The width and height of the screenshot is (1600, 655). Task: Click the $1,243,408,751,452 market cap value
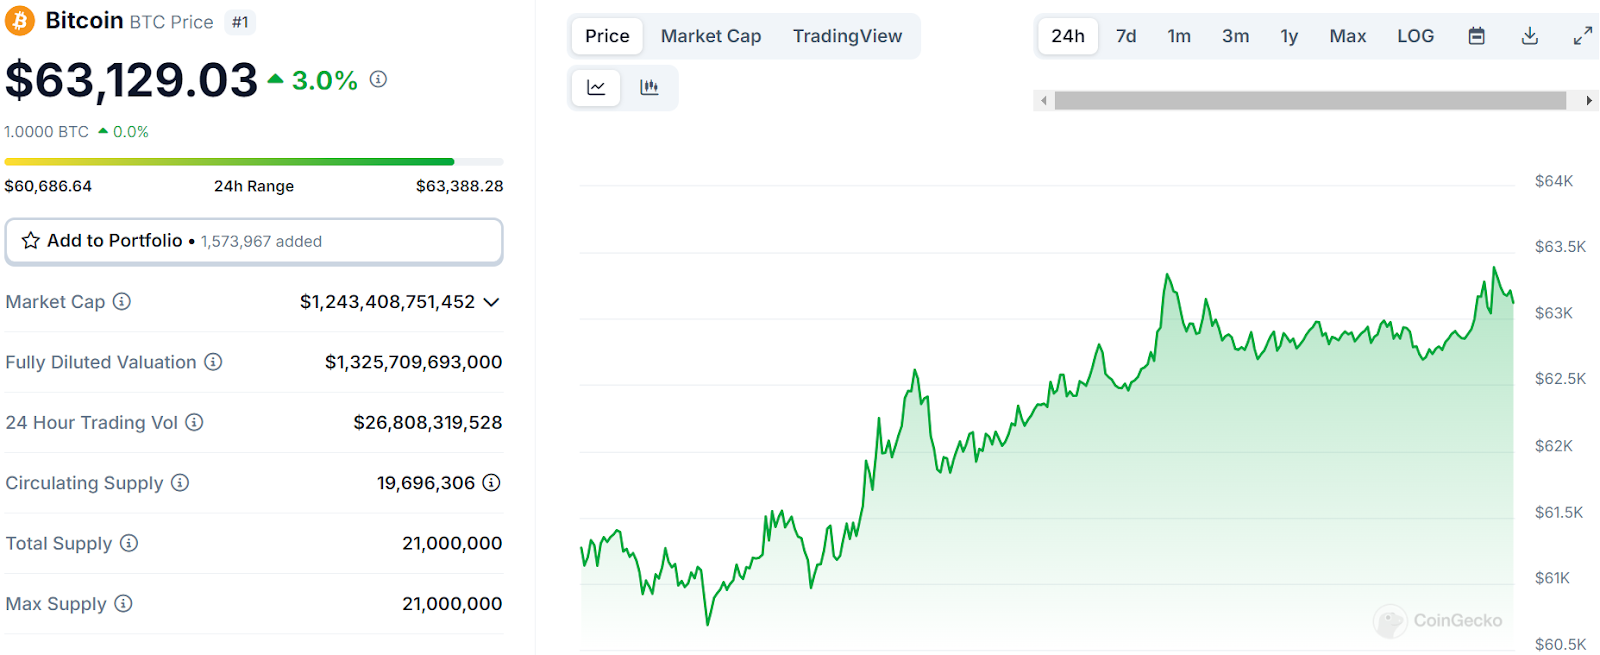click(387, 302)
